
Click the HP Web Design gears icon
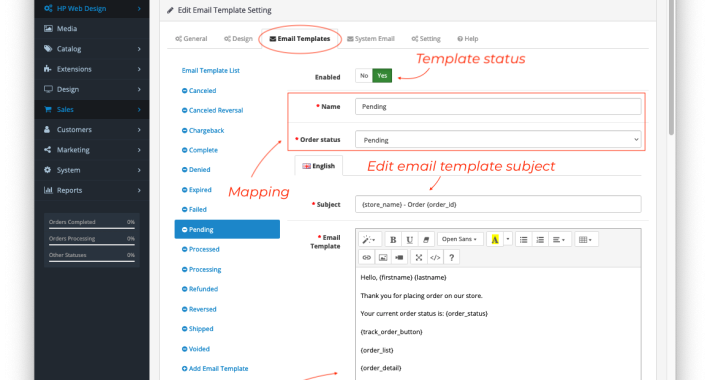pyautogui.click(x=48, y=8)
